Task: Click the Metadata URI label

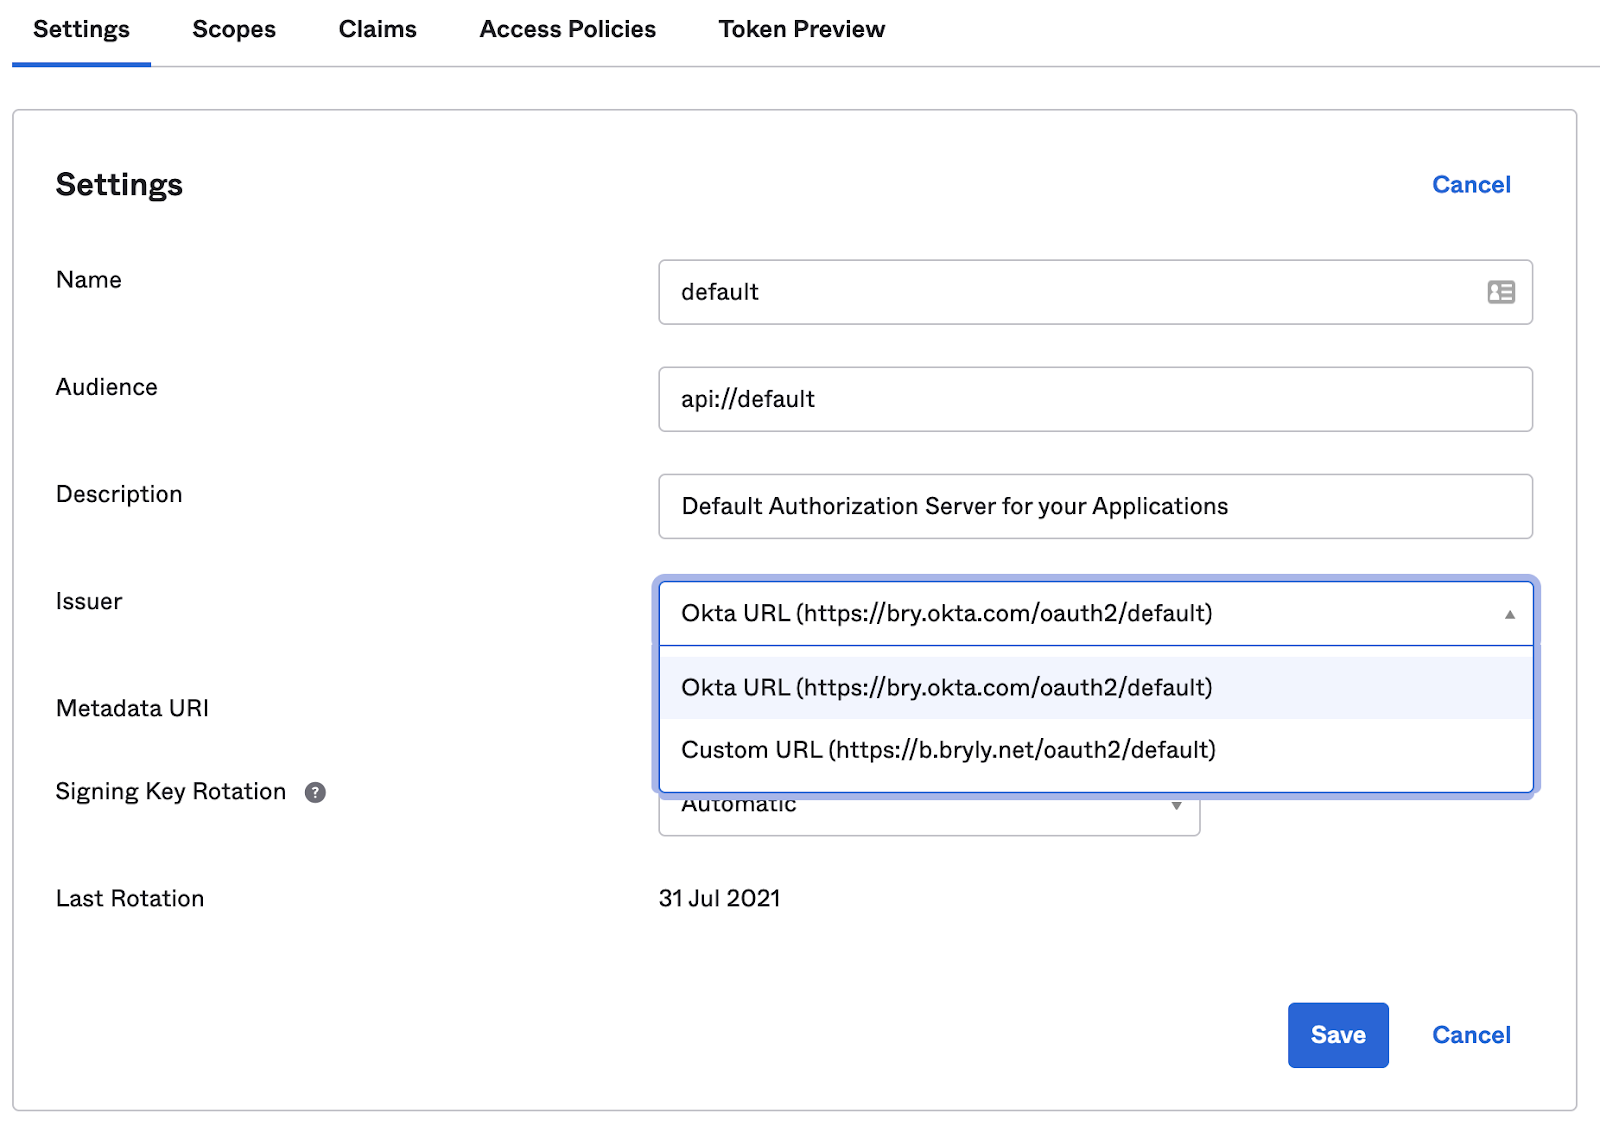Action: 132,709
